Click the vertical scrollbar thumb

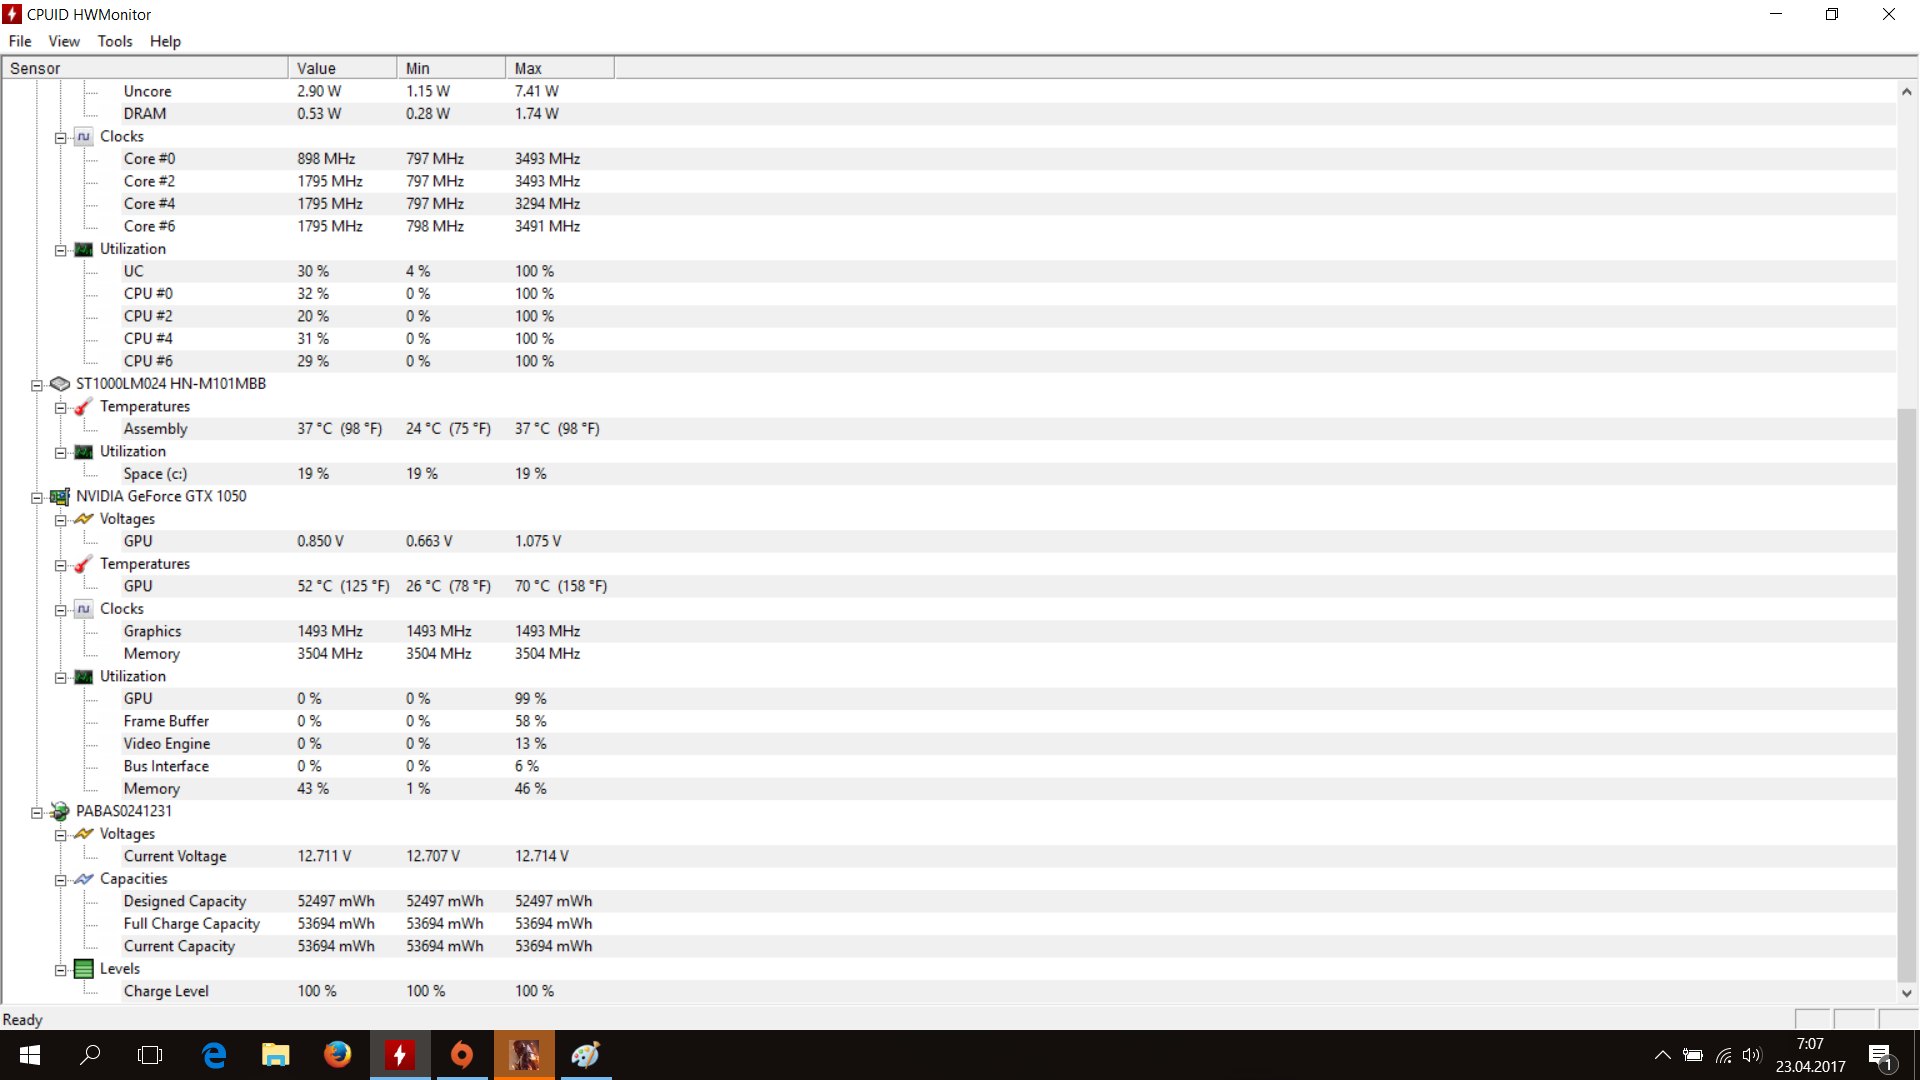tap(1907, 695)
